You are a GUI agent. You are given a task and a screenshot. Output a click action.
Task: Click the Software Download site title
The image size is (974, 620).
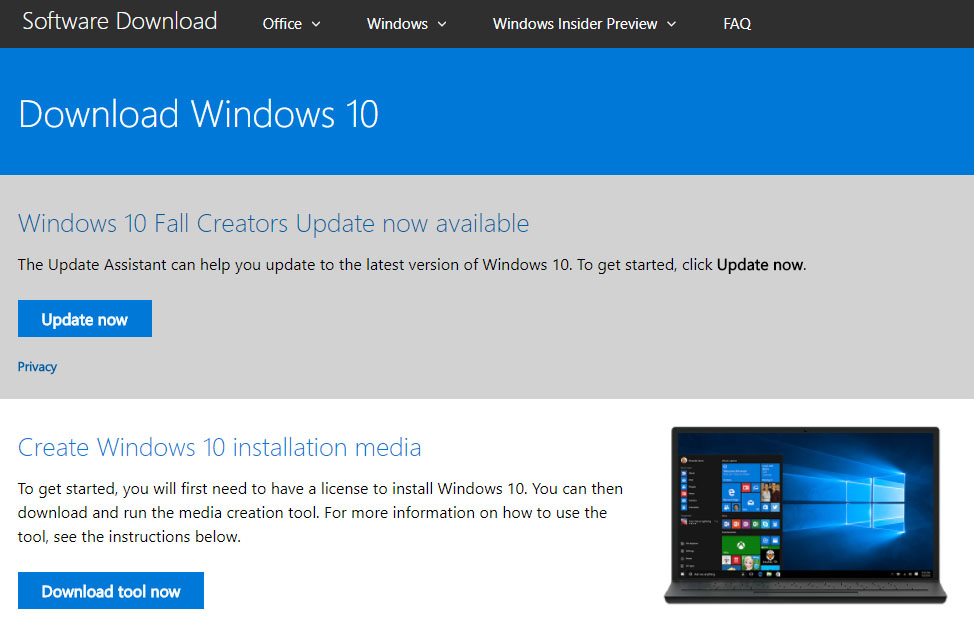[x=120, y=22]
